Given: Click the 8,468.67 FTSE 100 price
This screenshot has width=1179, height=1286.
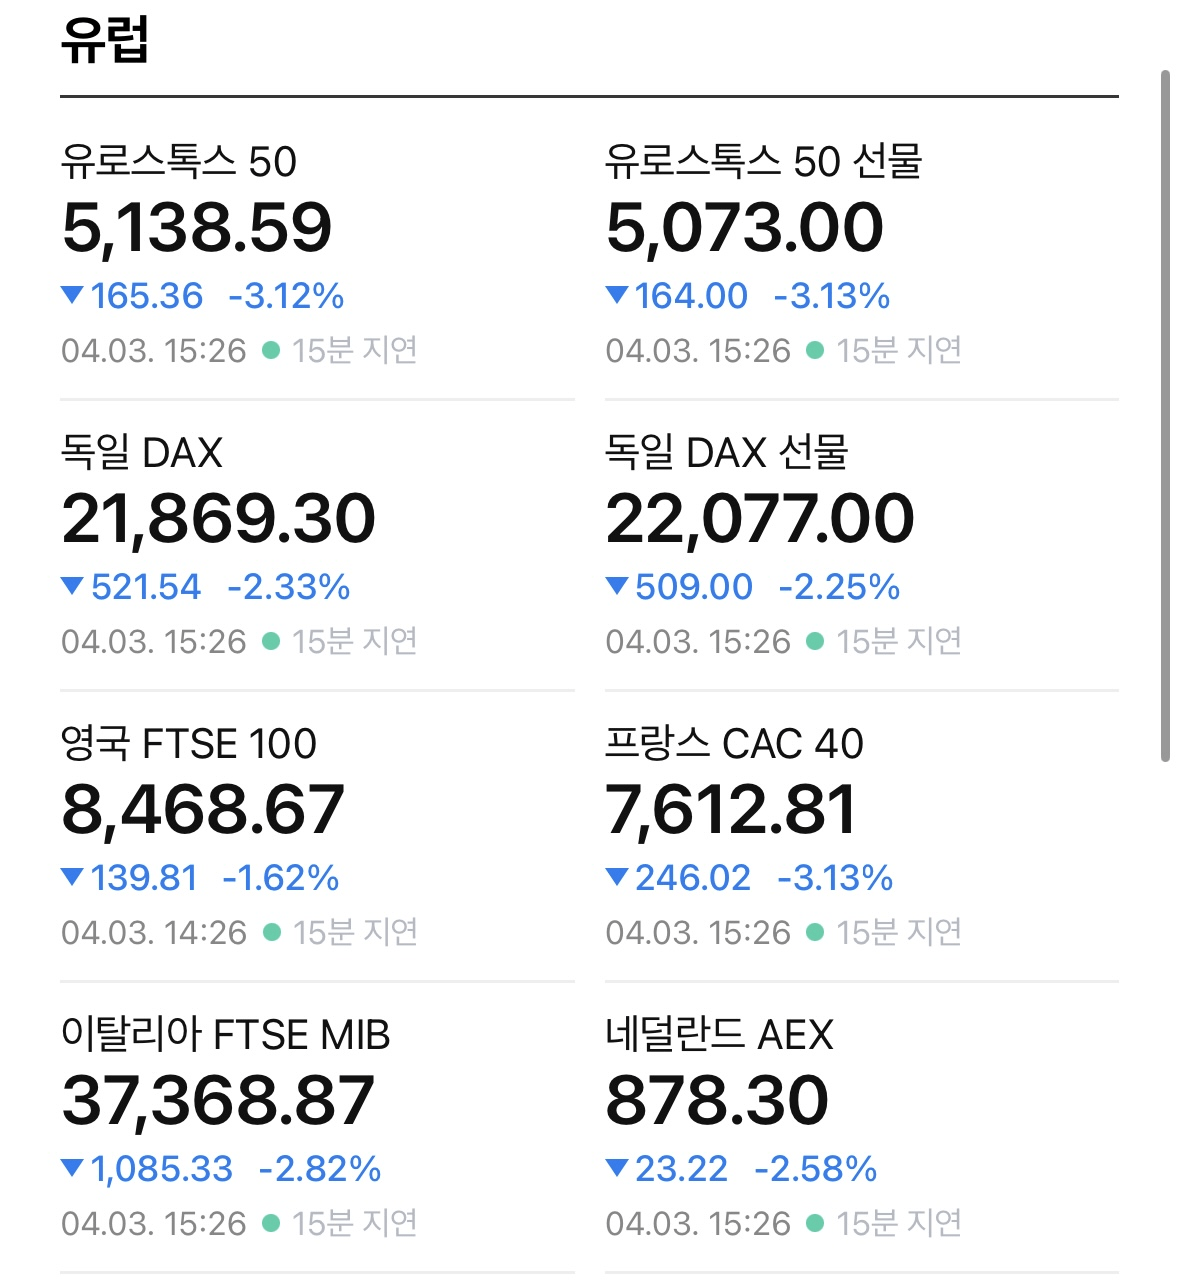Looking at the screenshot, I should (x=203, y=810).
